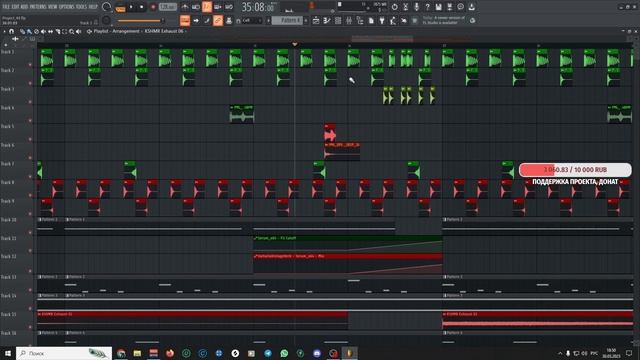Select the playlist Draw pencil tool

pos(22,31)
